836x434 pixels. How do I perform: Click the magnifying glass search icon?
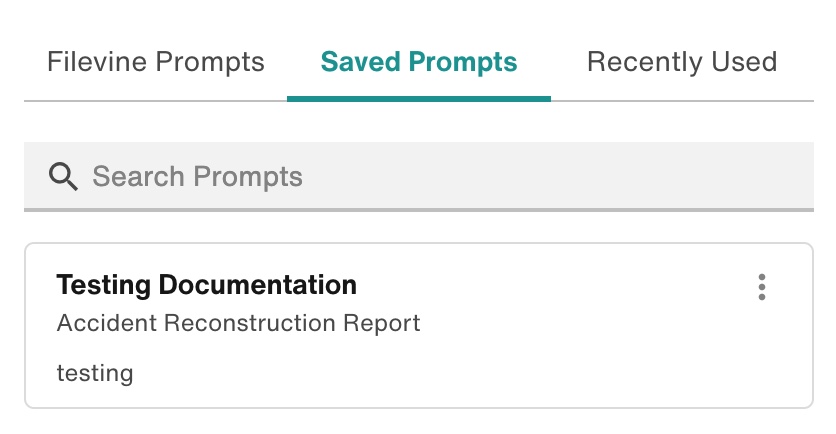point(64,177)
